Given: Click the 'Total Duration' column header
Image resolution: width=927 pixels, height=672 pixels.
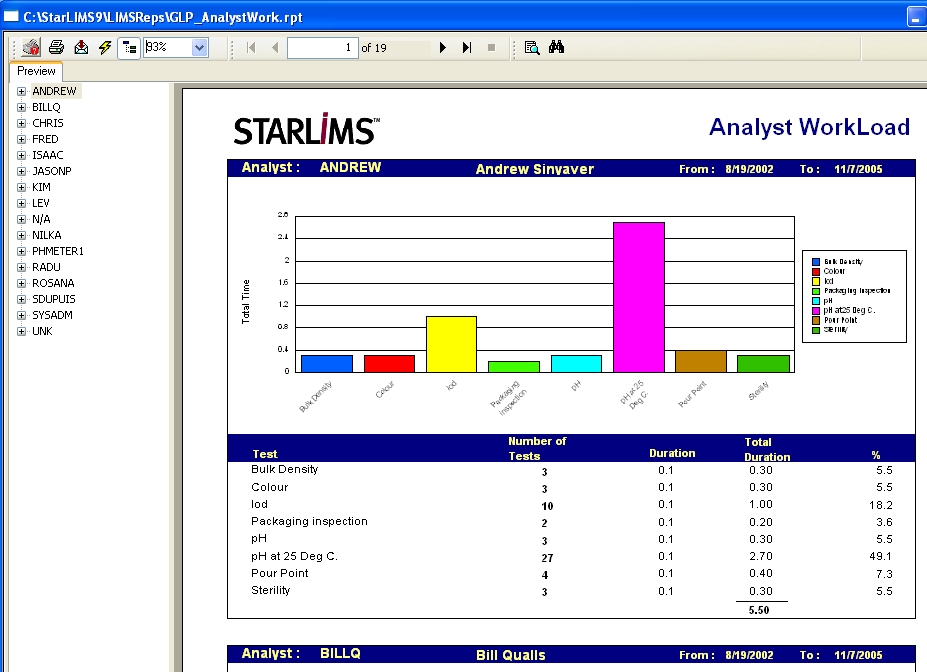Looking at the screenshot, I should (766, 449).
